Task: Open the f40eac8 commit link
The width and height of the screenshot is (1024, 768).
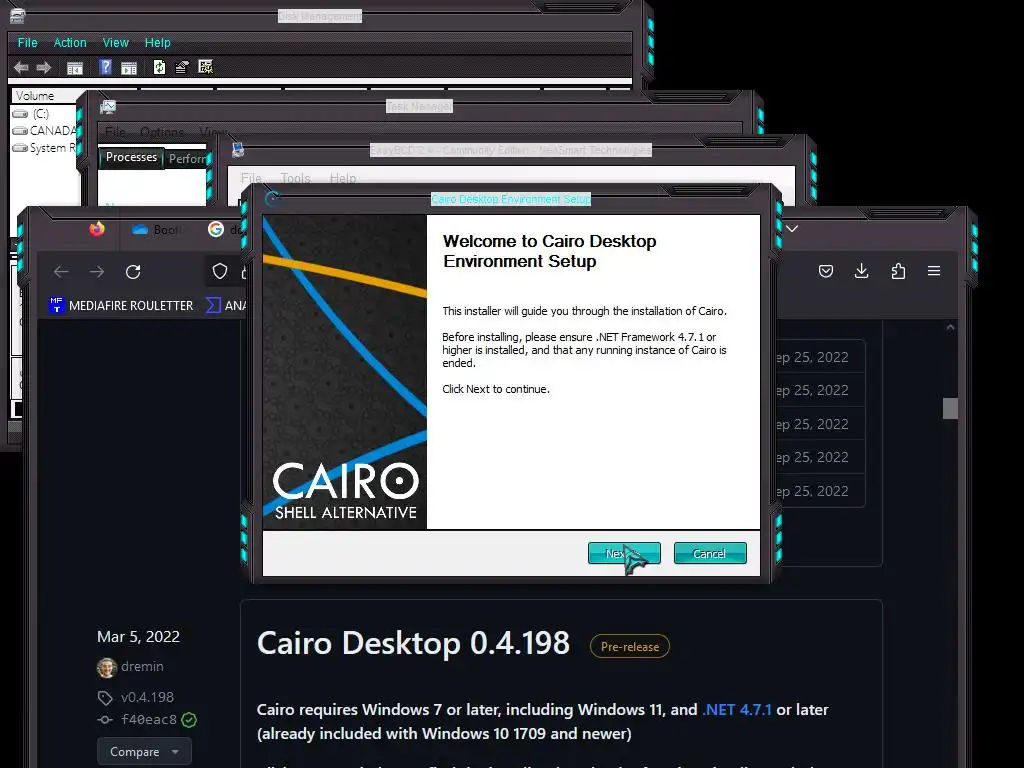Action: pos(148,720)
